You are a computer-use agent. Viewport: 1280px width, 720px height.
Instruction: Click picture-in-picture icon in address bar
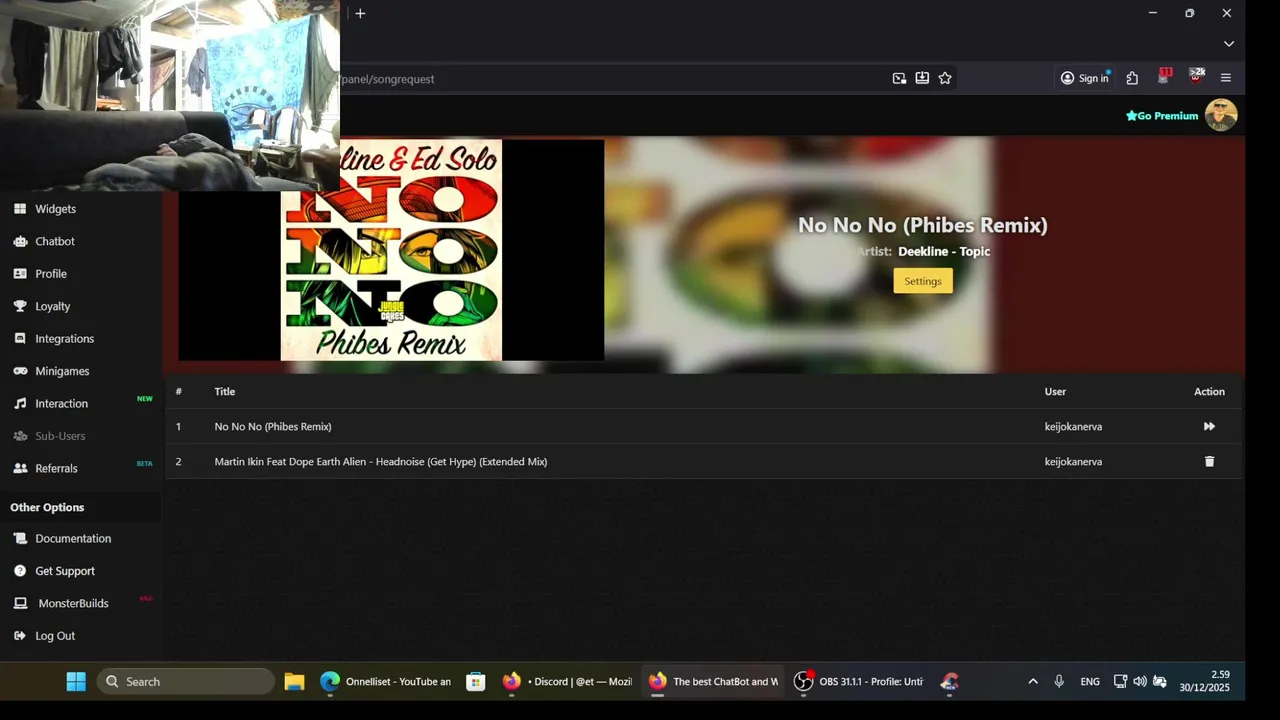pos(899,78)
